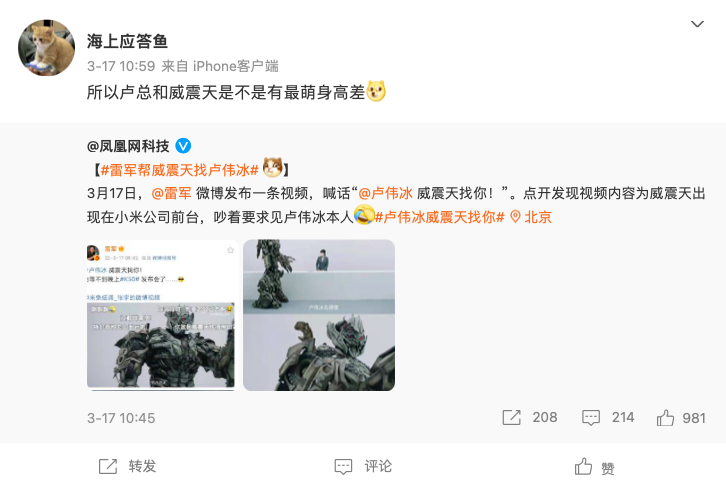
Task: Open hashtag #雷军帮威震天找卢伟冰#
Action: [x=179, y=170]
